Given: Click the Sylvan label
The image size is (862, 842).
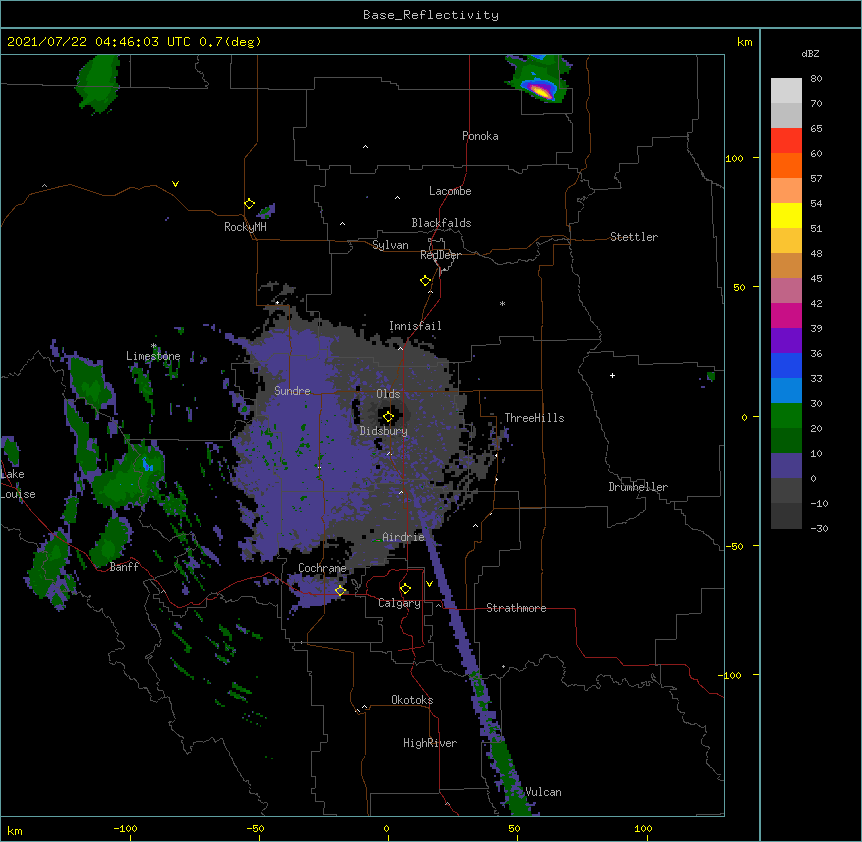Looking at the screenshot, I should [390, 245].
